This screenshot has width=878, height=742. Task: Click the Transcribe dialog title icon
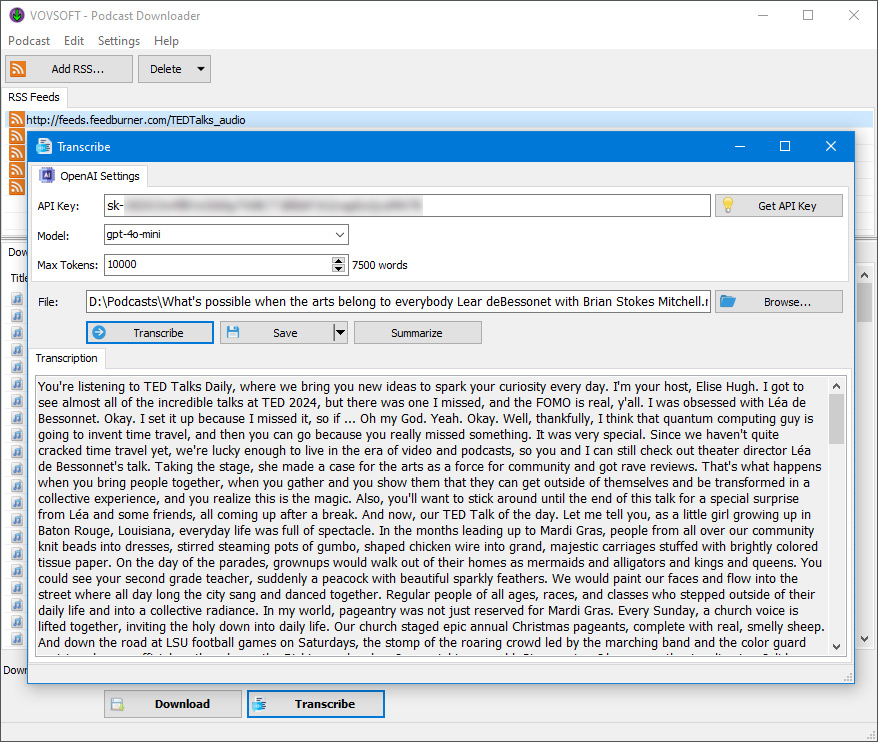pos(44,147)
